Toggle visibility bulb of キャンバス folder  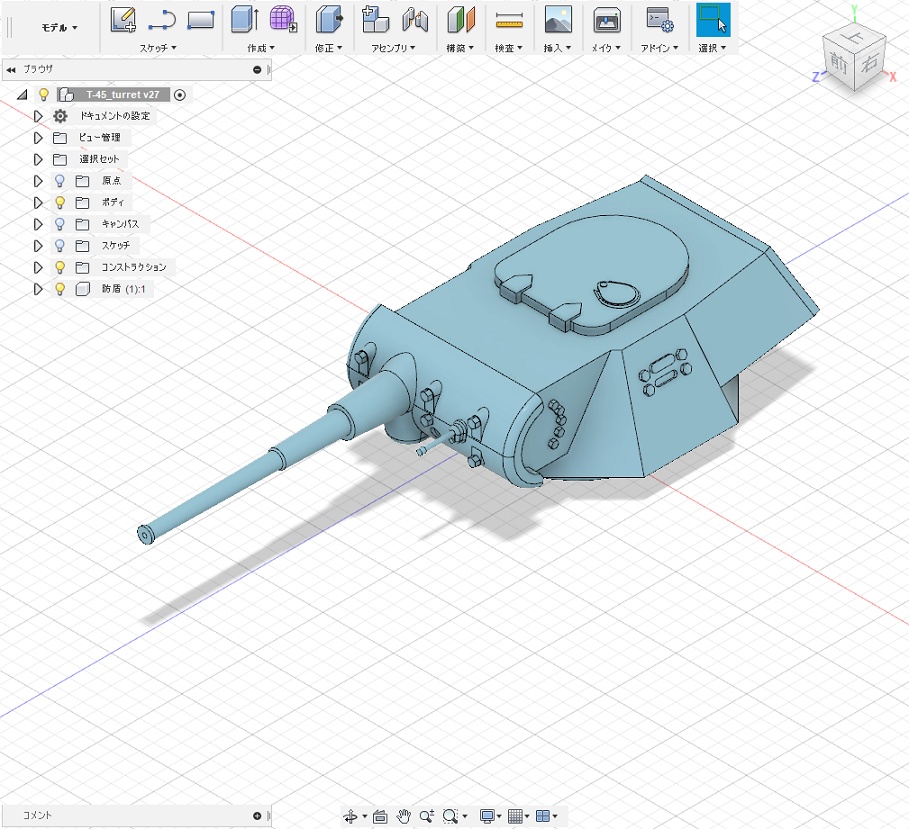59,224
